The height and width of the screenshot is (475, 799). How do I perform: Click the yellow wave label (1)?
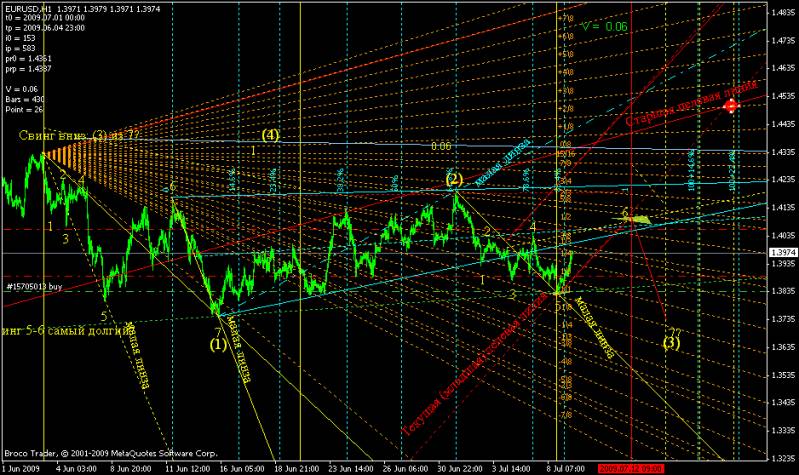pyautogui.click(x=218, y=345)
